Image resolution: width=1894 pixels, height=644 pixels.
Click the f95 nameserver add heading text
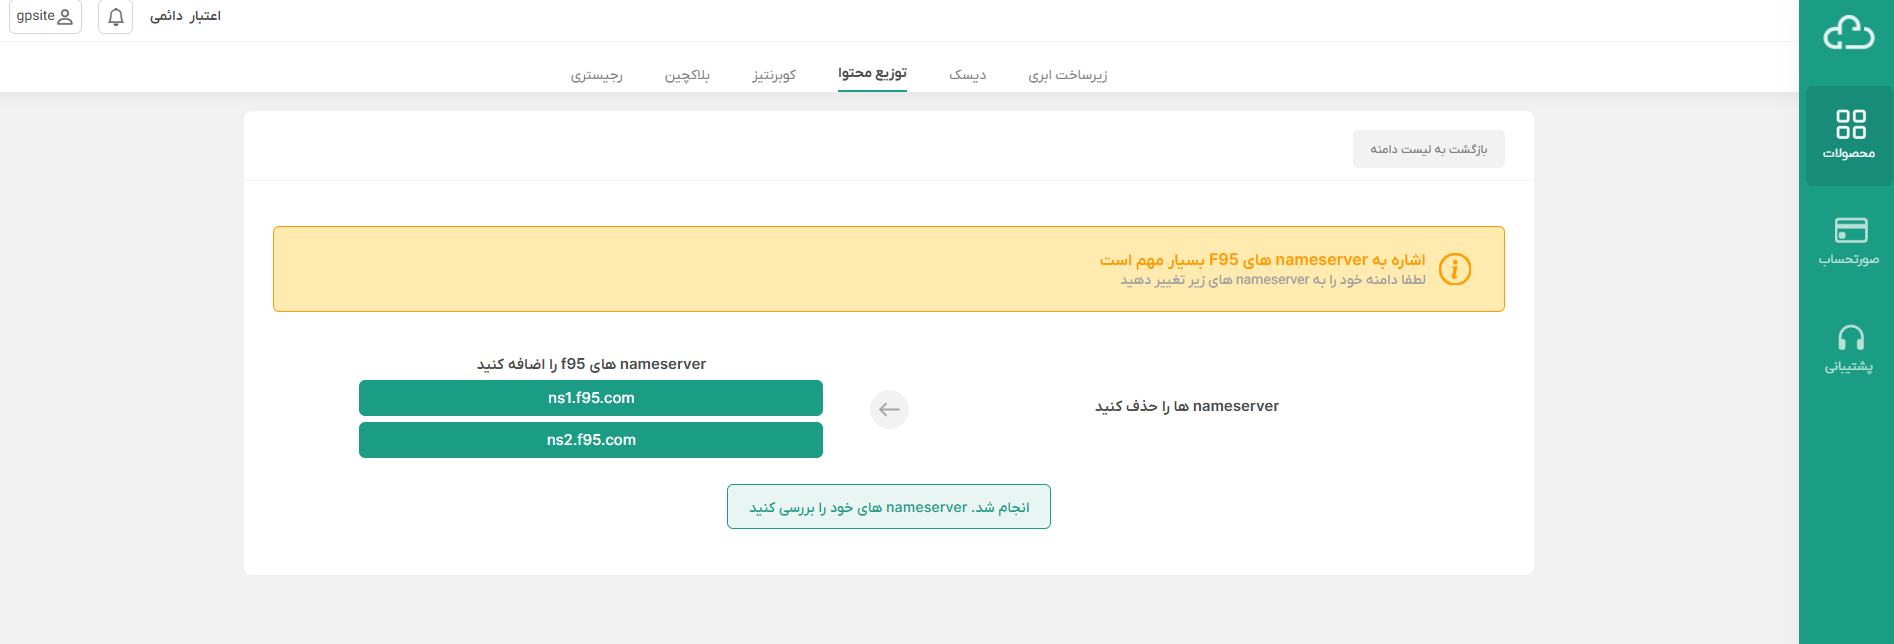[x=591, y=364]
